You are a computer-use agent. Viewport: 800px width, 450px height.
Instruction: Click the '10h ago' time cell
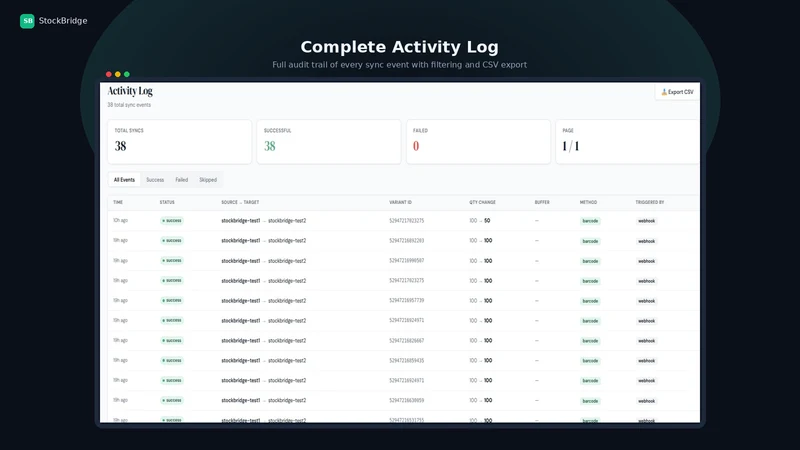[x=120, y=220]
